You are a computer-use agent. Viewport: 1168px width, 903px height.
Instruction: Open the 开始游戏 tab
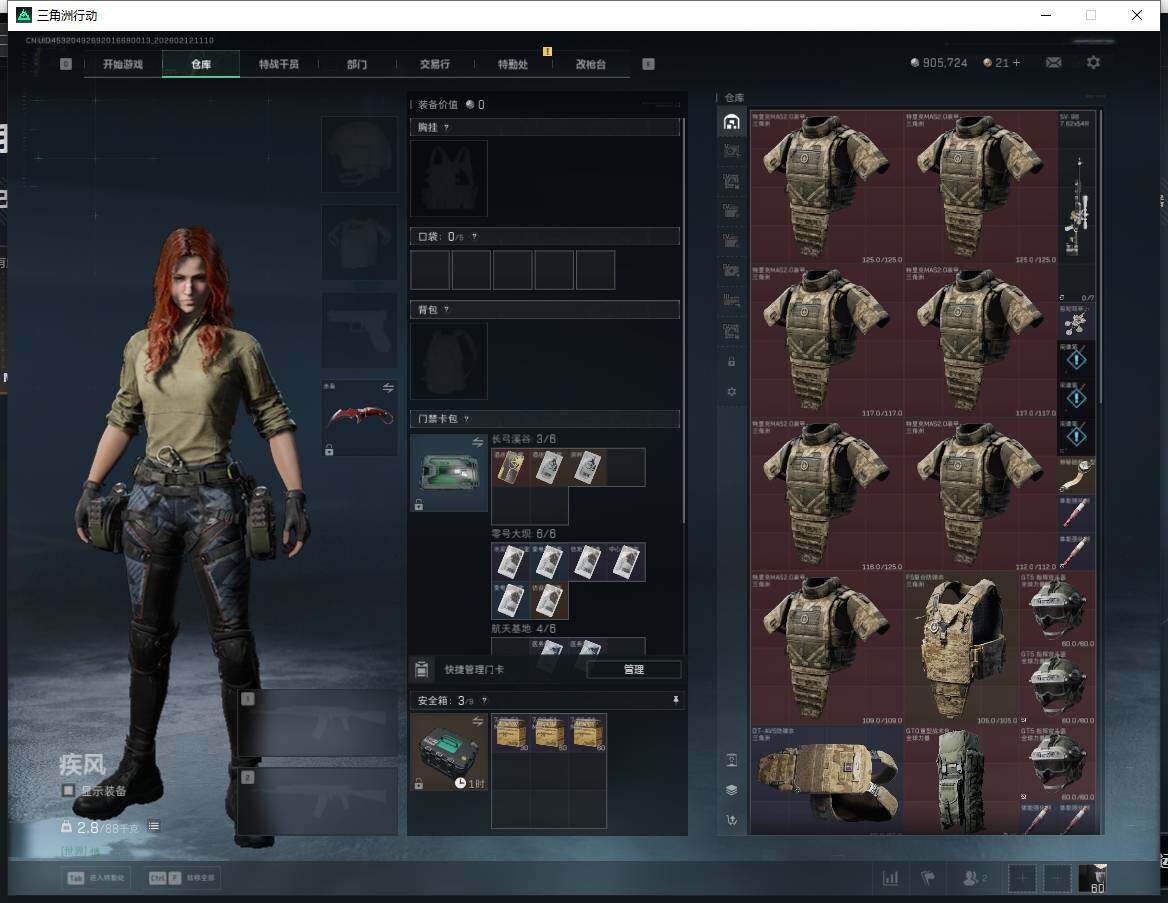[x=123, y=64]
